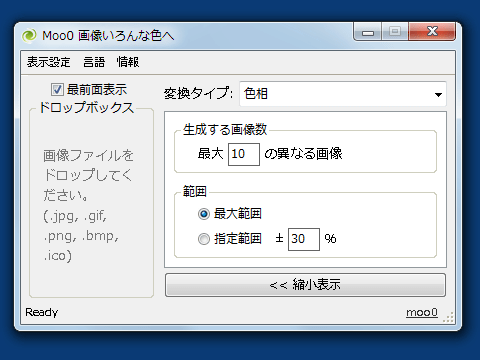Viewport: 480px width, 360px height.
Task: Click the image drop box area
Action: pos(91,203)
